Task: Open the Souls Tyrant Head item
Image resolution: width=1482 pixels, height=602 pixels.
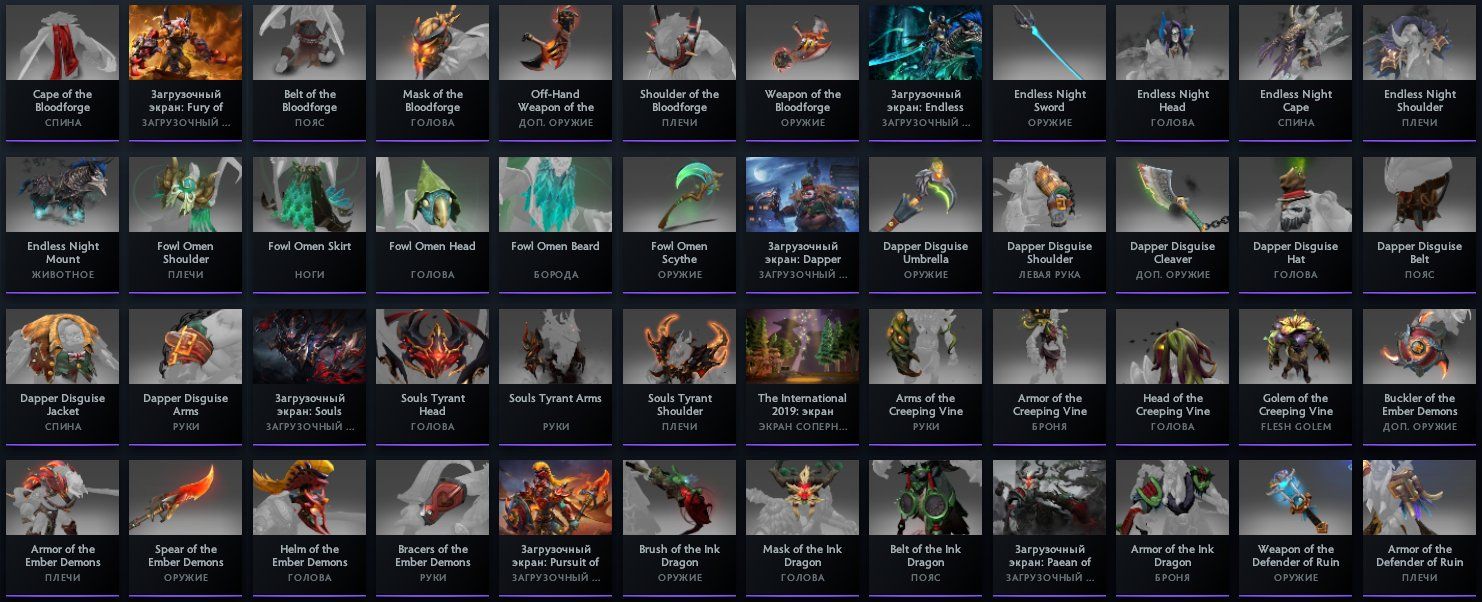Action: (x=432, y=376)
